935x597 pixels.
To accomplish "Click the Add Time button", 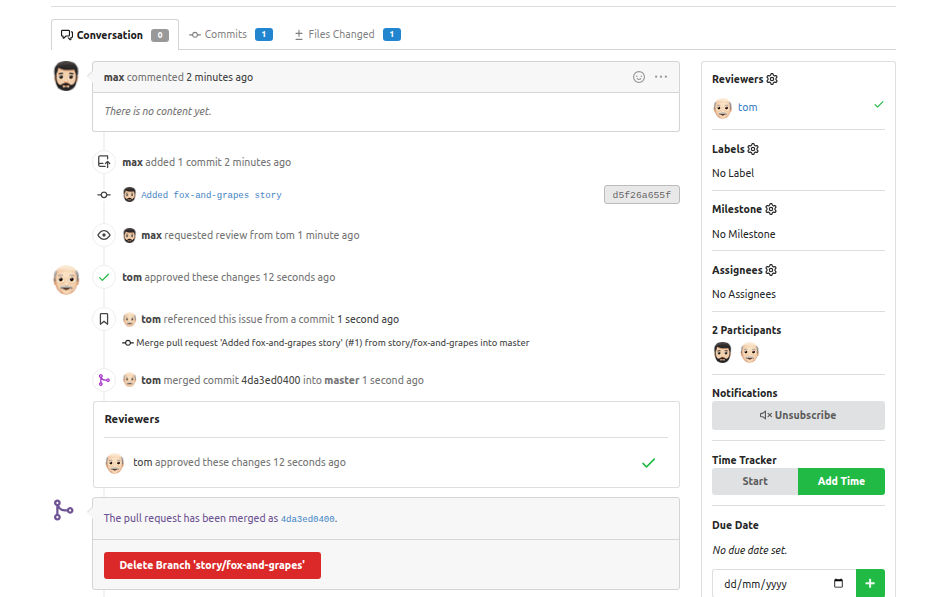I will click(x=841, y=481).
